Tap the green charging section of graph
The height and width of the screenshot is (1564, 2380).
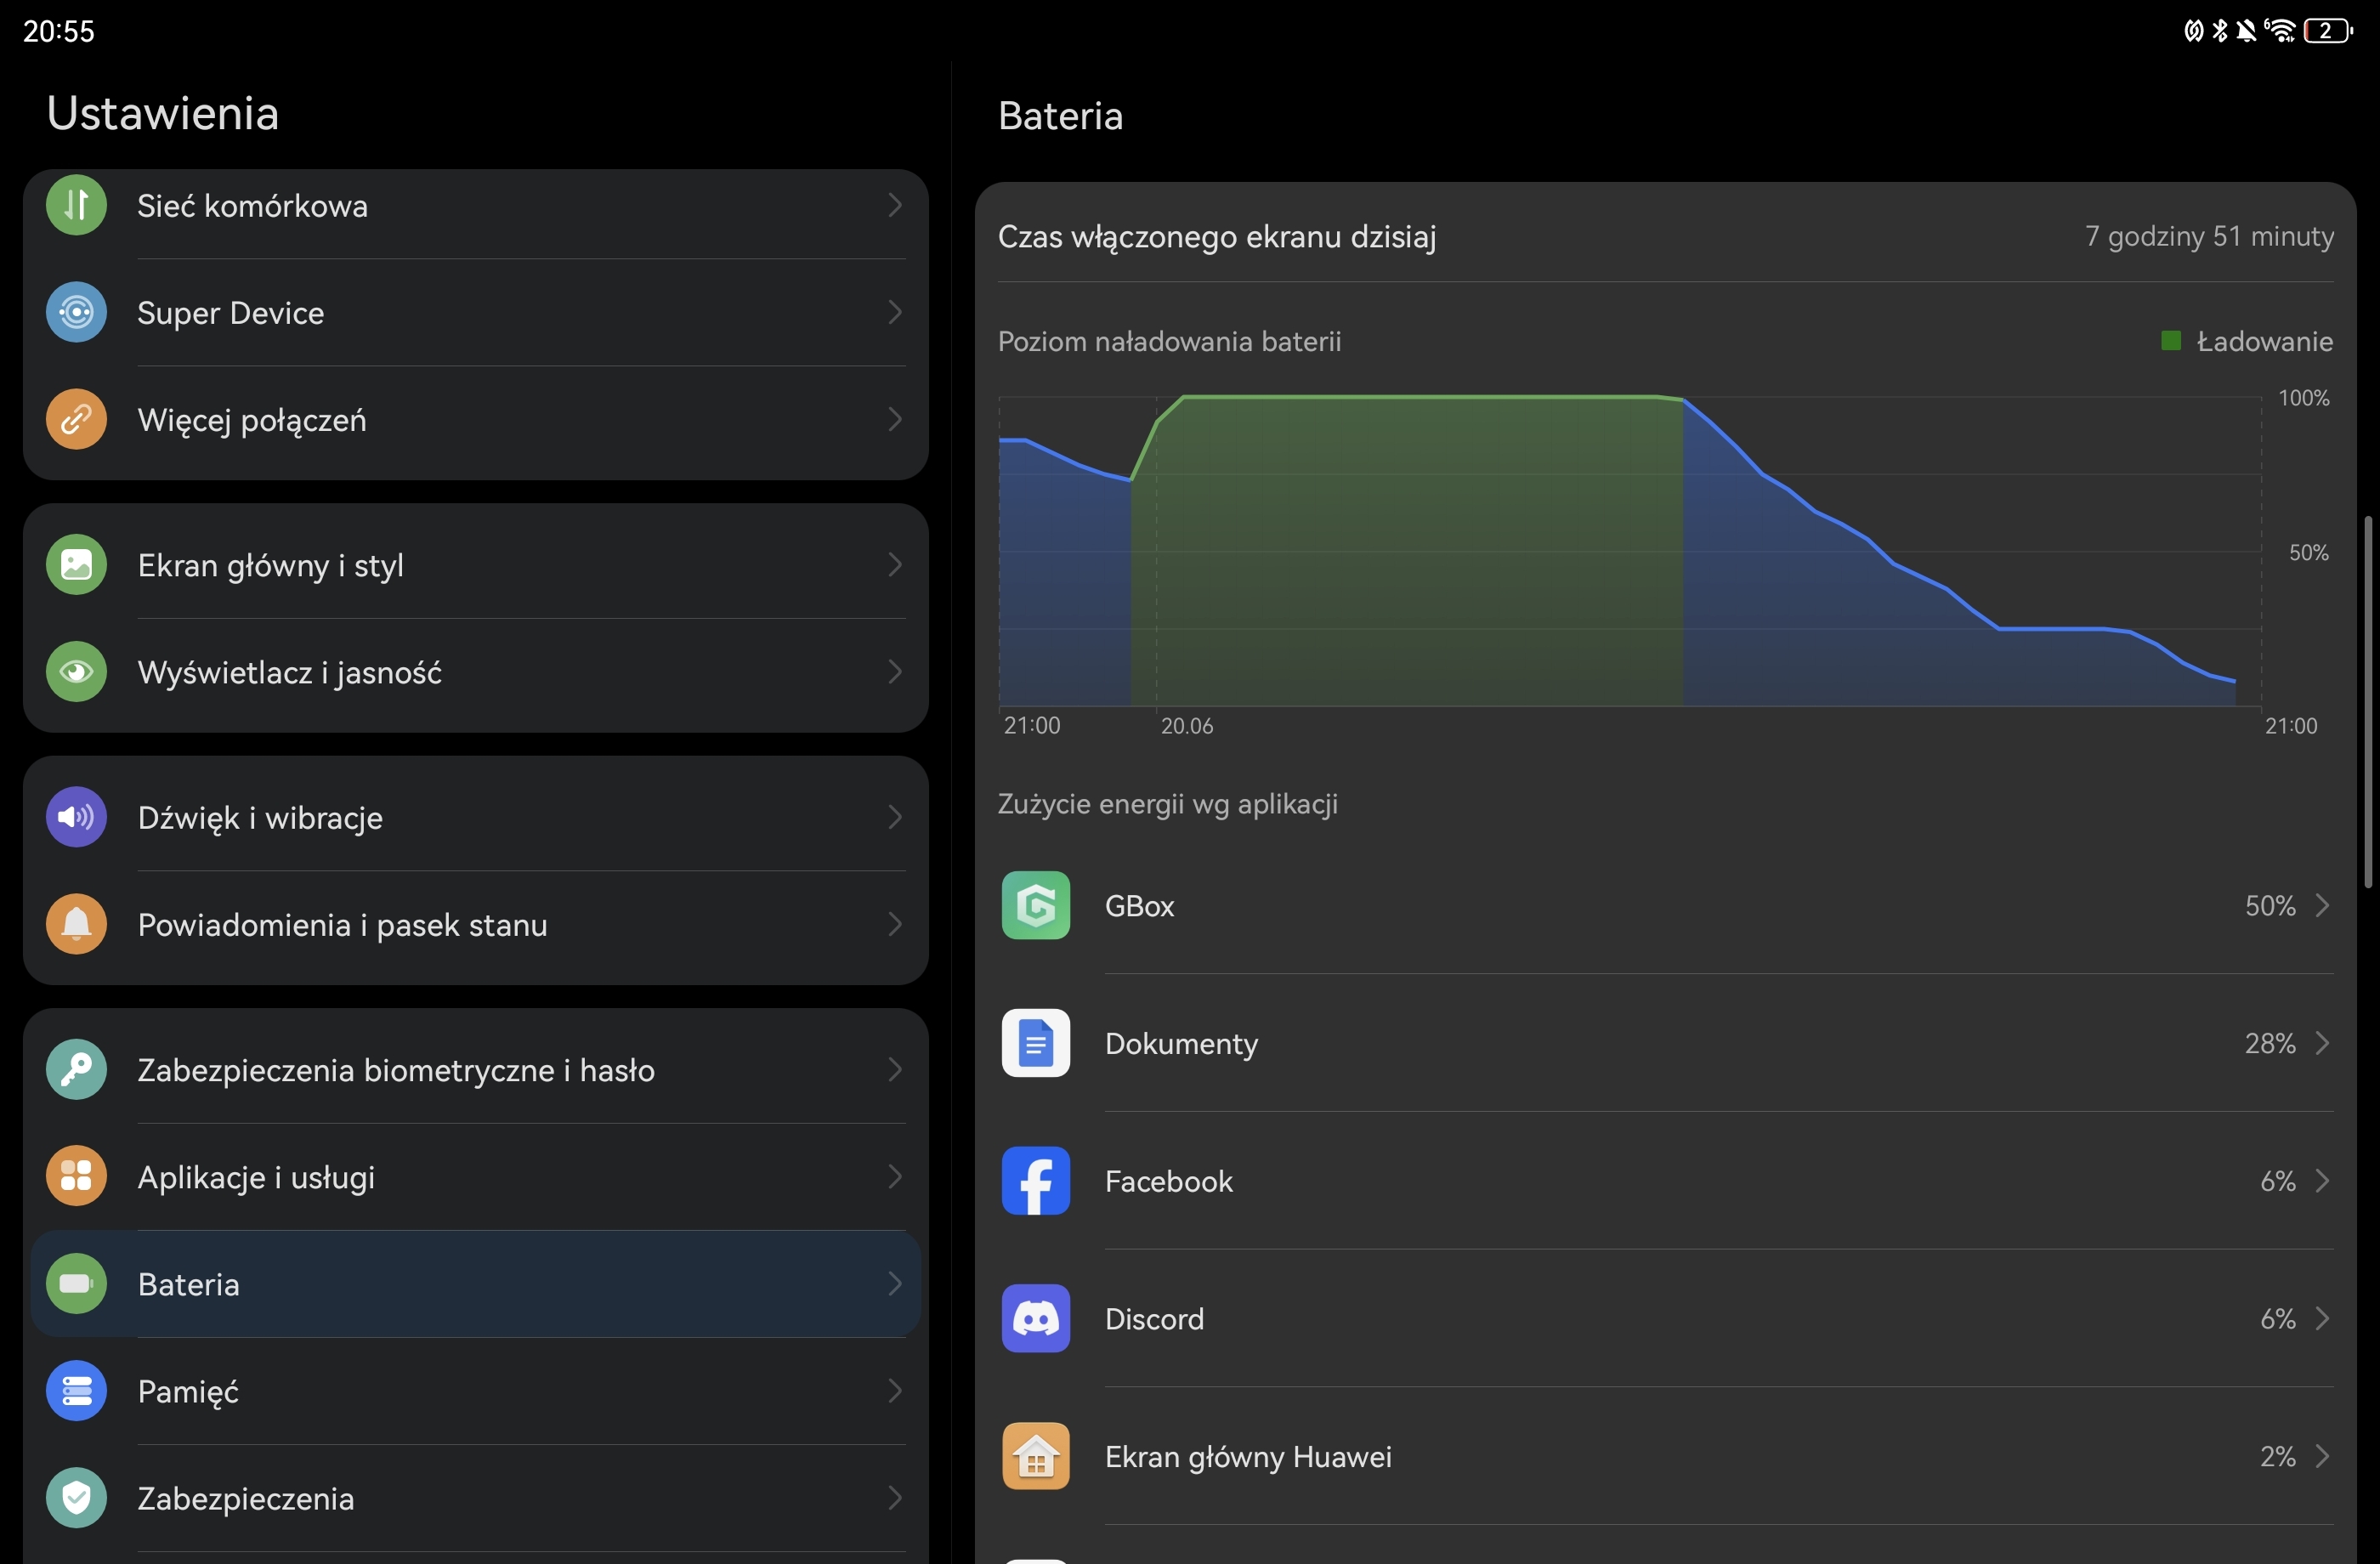pos(1407,550)
